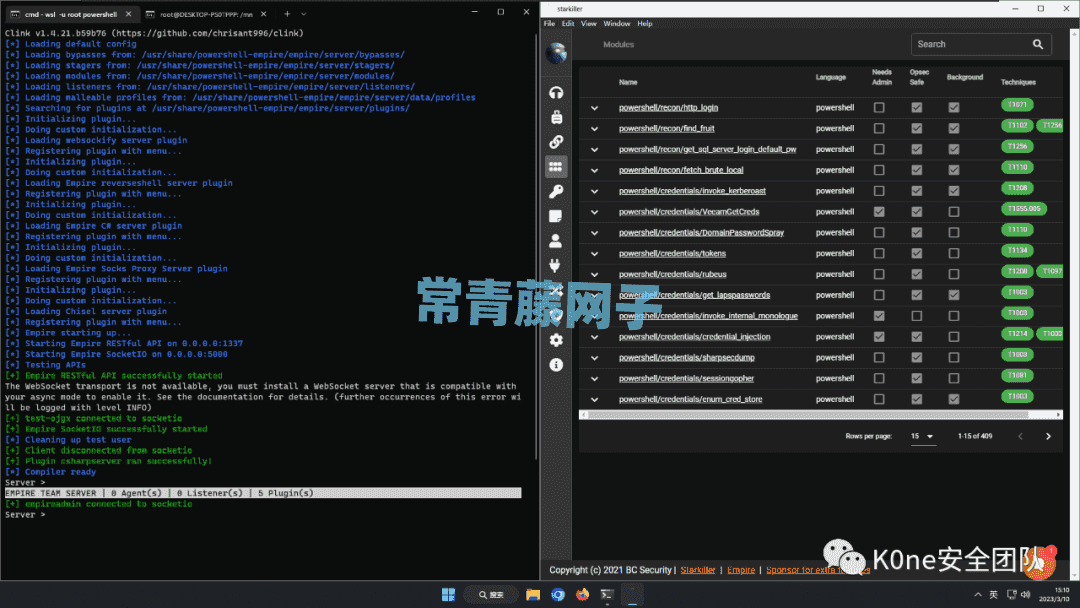The width and height of the screenshot is (1080, 608).
Task: Open the View menu in Starkiller
Action: click(589, 23)
